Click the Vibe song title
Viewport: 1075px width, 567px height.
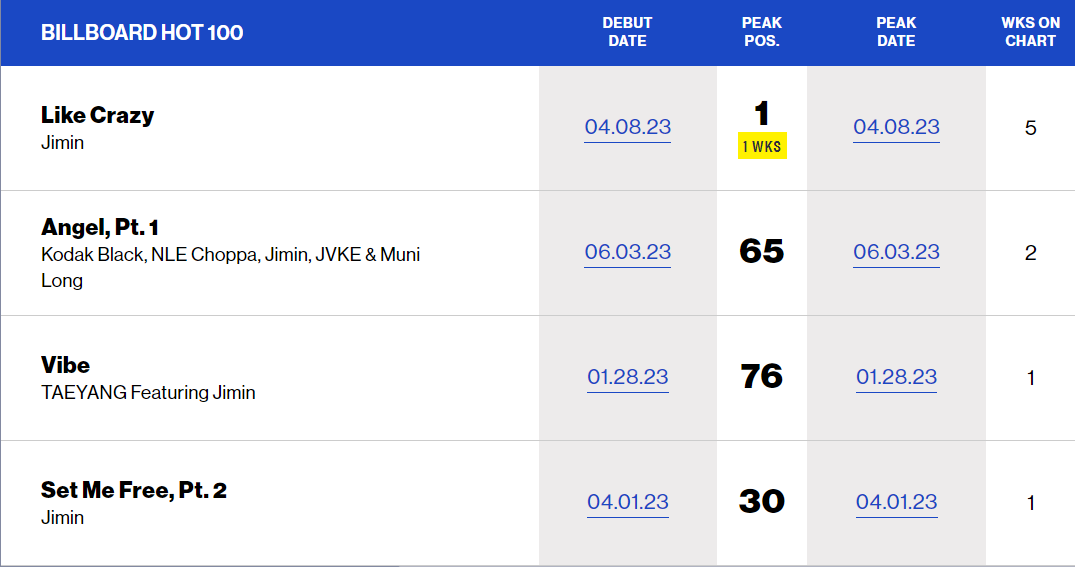pos(65,365)
